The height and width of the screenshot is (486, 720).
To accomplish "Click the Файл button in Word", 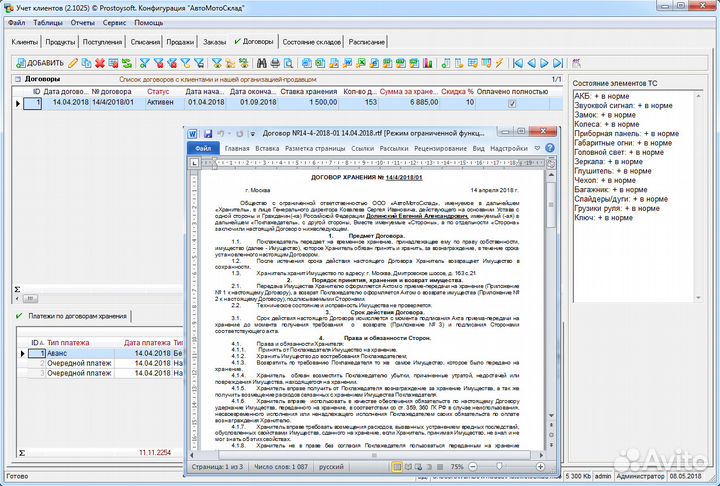I will click(203, 148).
